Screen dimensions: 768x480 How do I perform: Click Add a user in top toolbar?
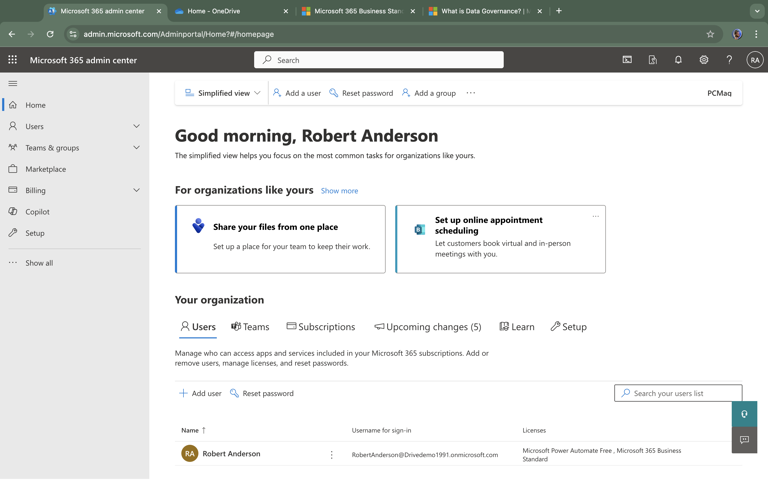[297, 93]
